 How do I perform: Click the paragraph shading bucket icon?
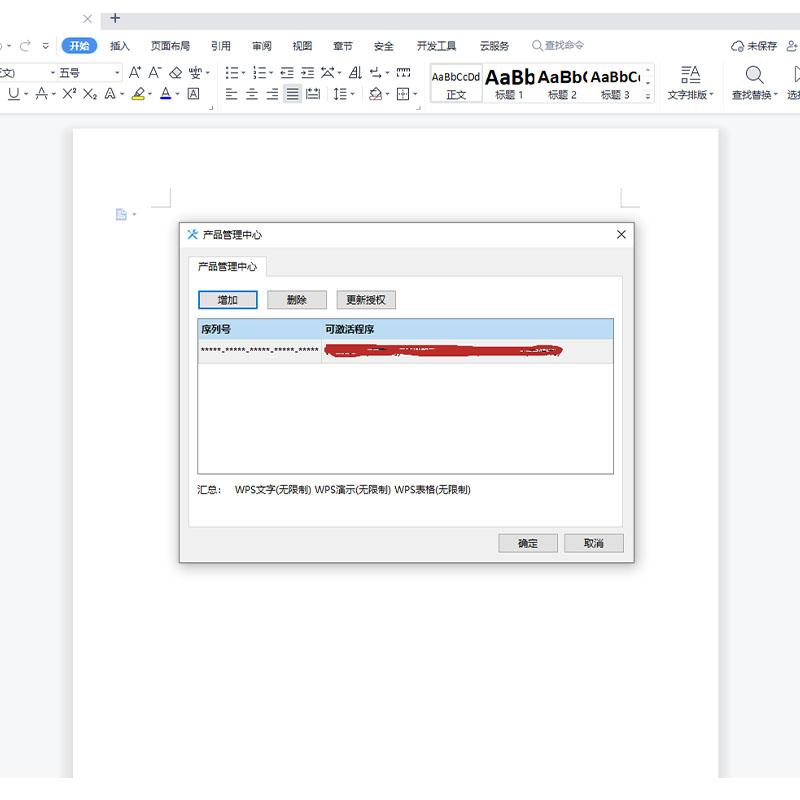click(x=376, y=94)
